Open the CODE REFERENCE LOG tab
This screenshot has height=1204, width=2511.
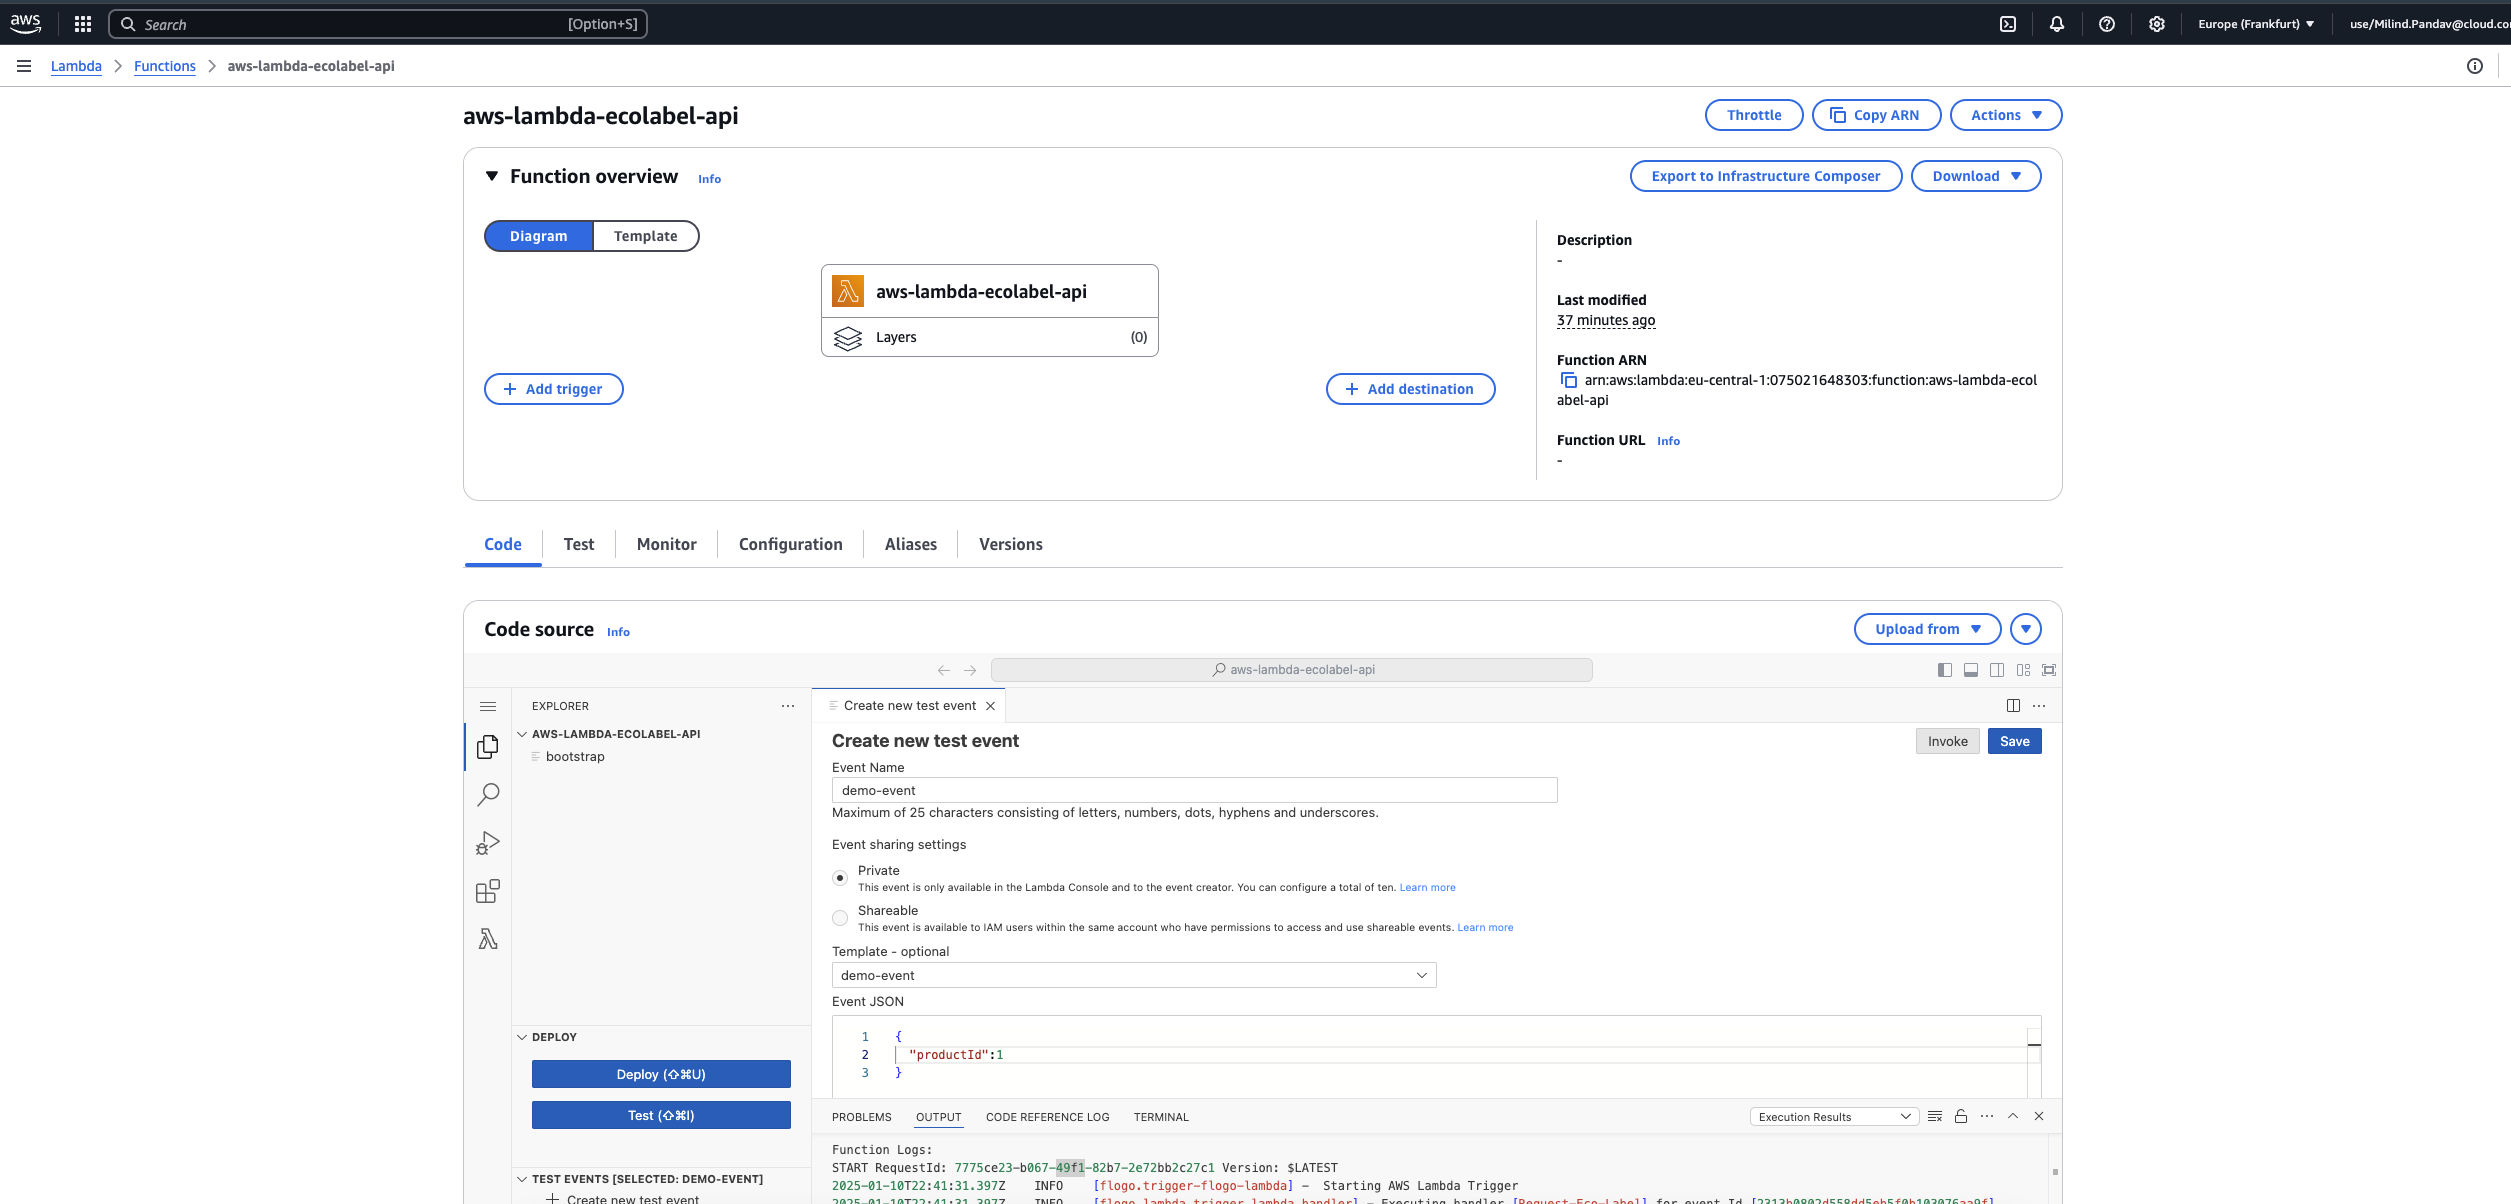pyautogui.click(x=1048, y=1117)
